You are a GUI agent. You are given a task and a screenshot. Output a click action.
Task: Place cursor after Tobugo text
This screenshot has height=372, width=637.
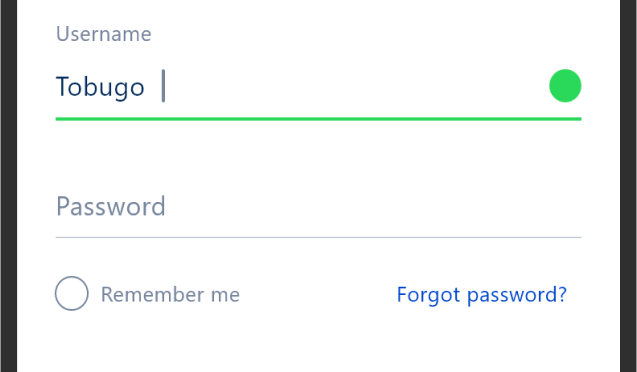(152, 87)
